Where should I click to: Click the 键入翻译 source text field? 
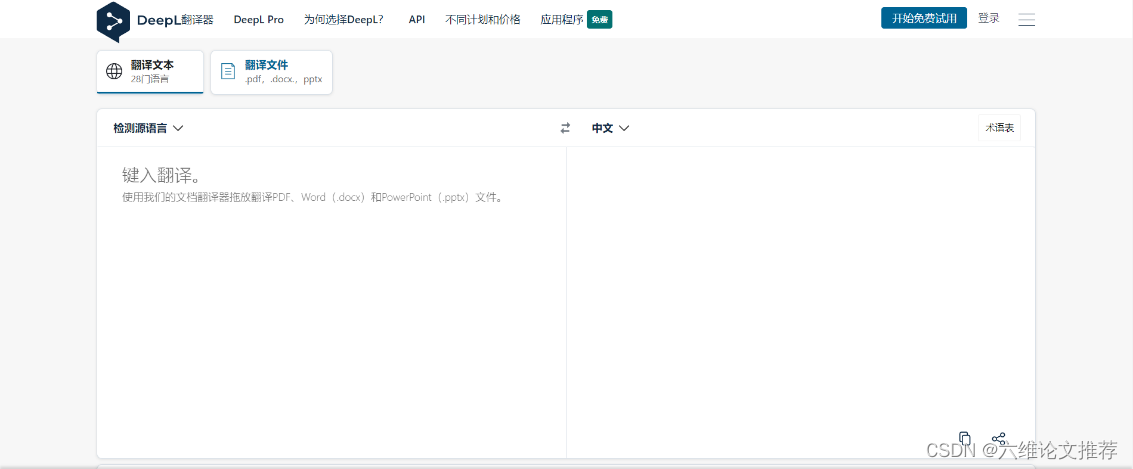point(332,301)
